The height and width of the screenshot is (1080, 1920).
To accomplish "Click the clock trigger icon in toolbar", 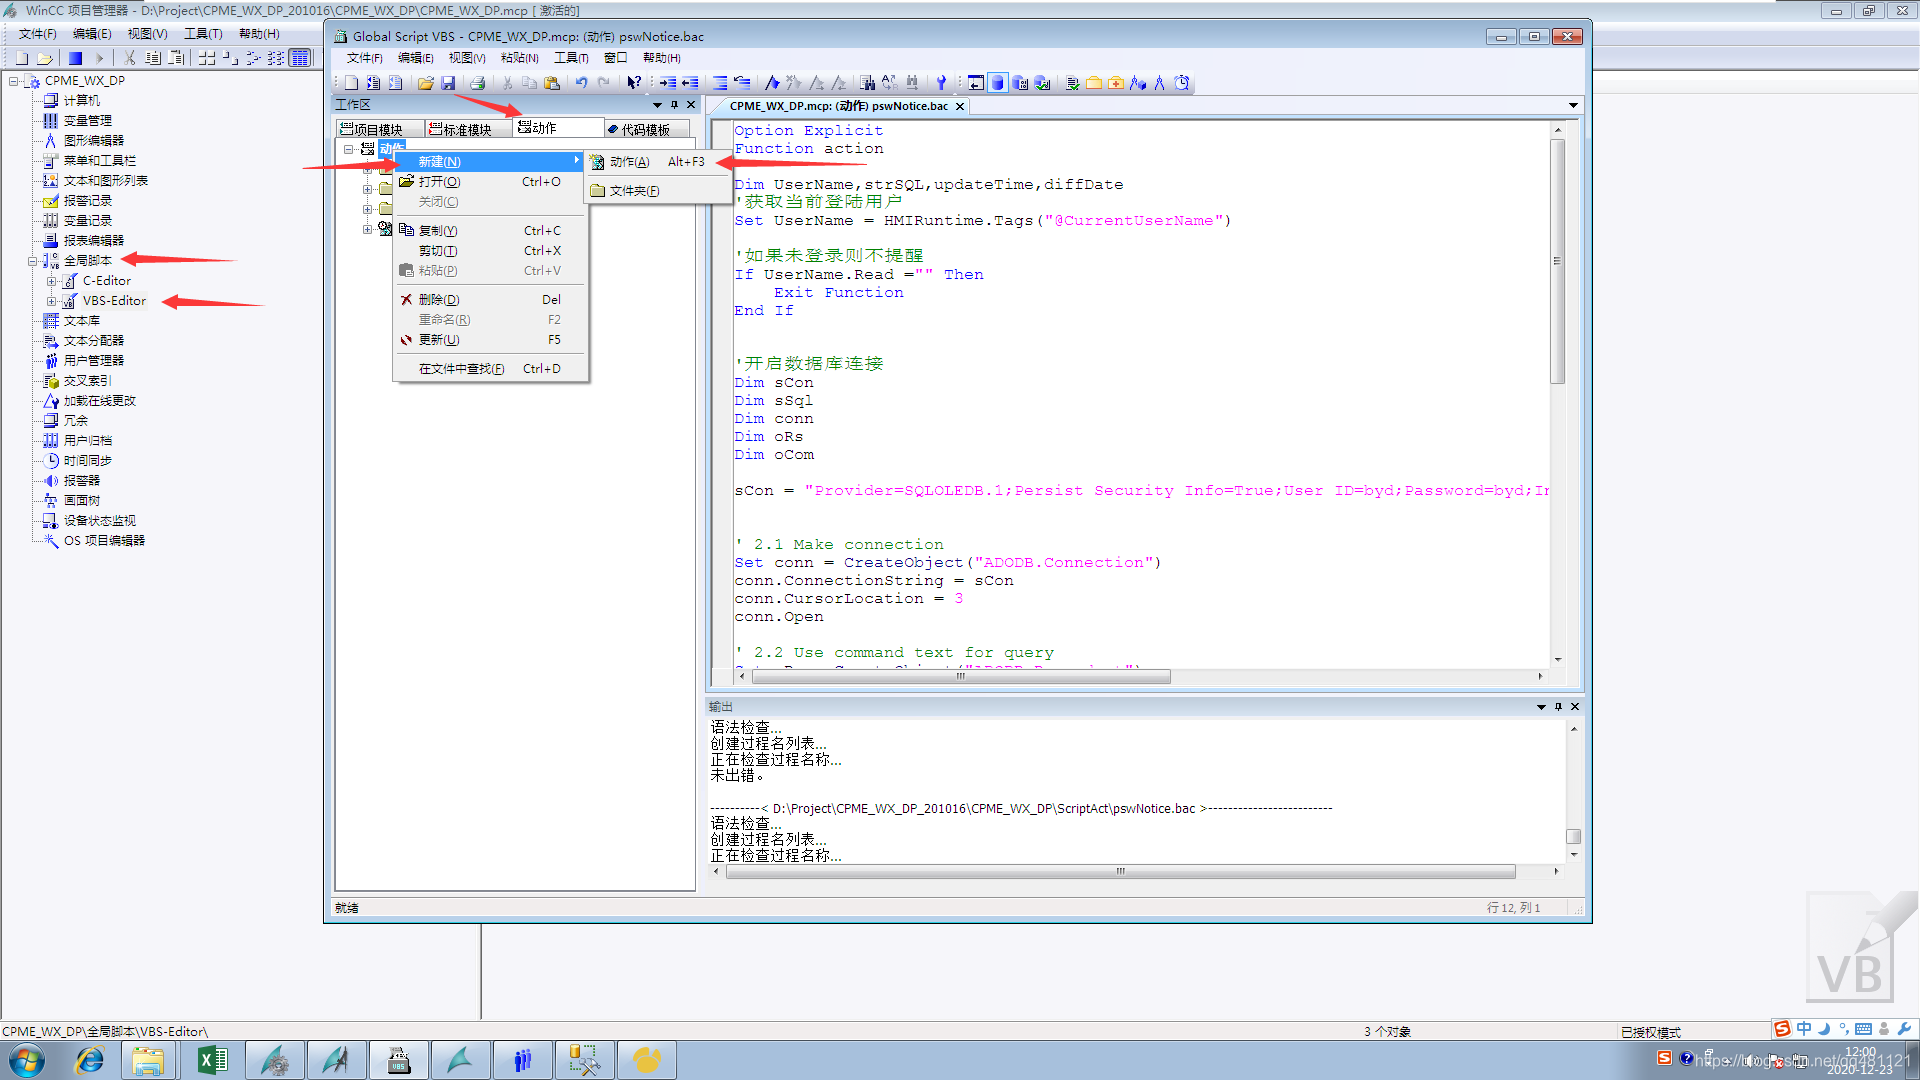I will [x=1182, y=83].
